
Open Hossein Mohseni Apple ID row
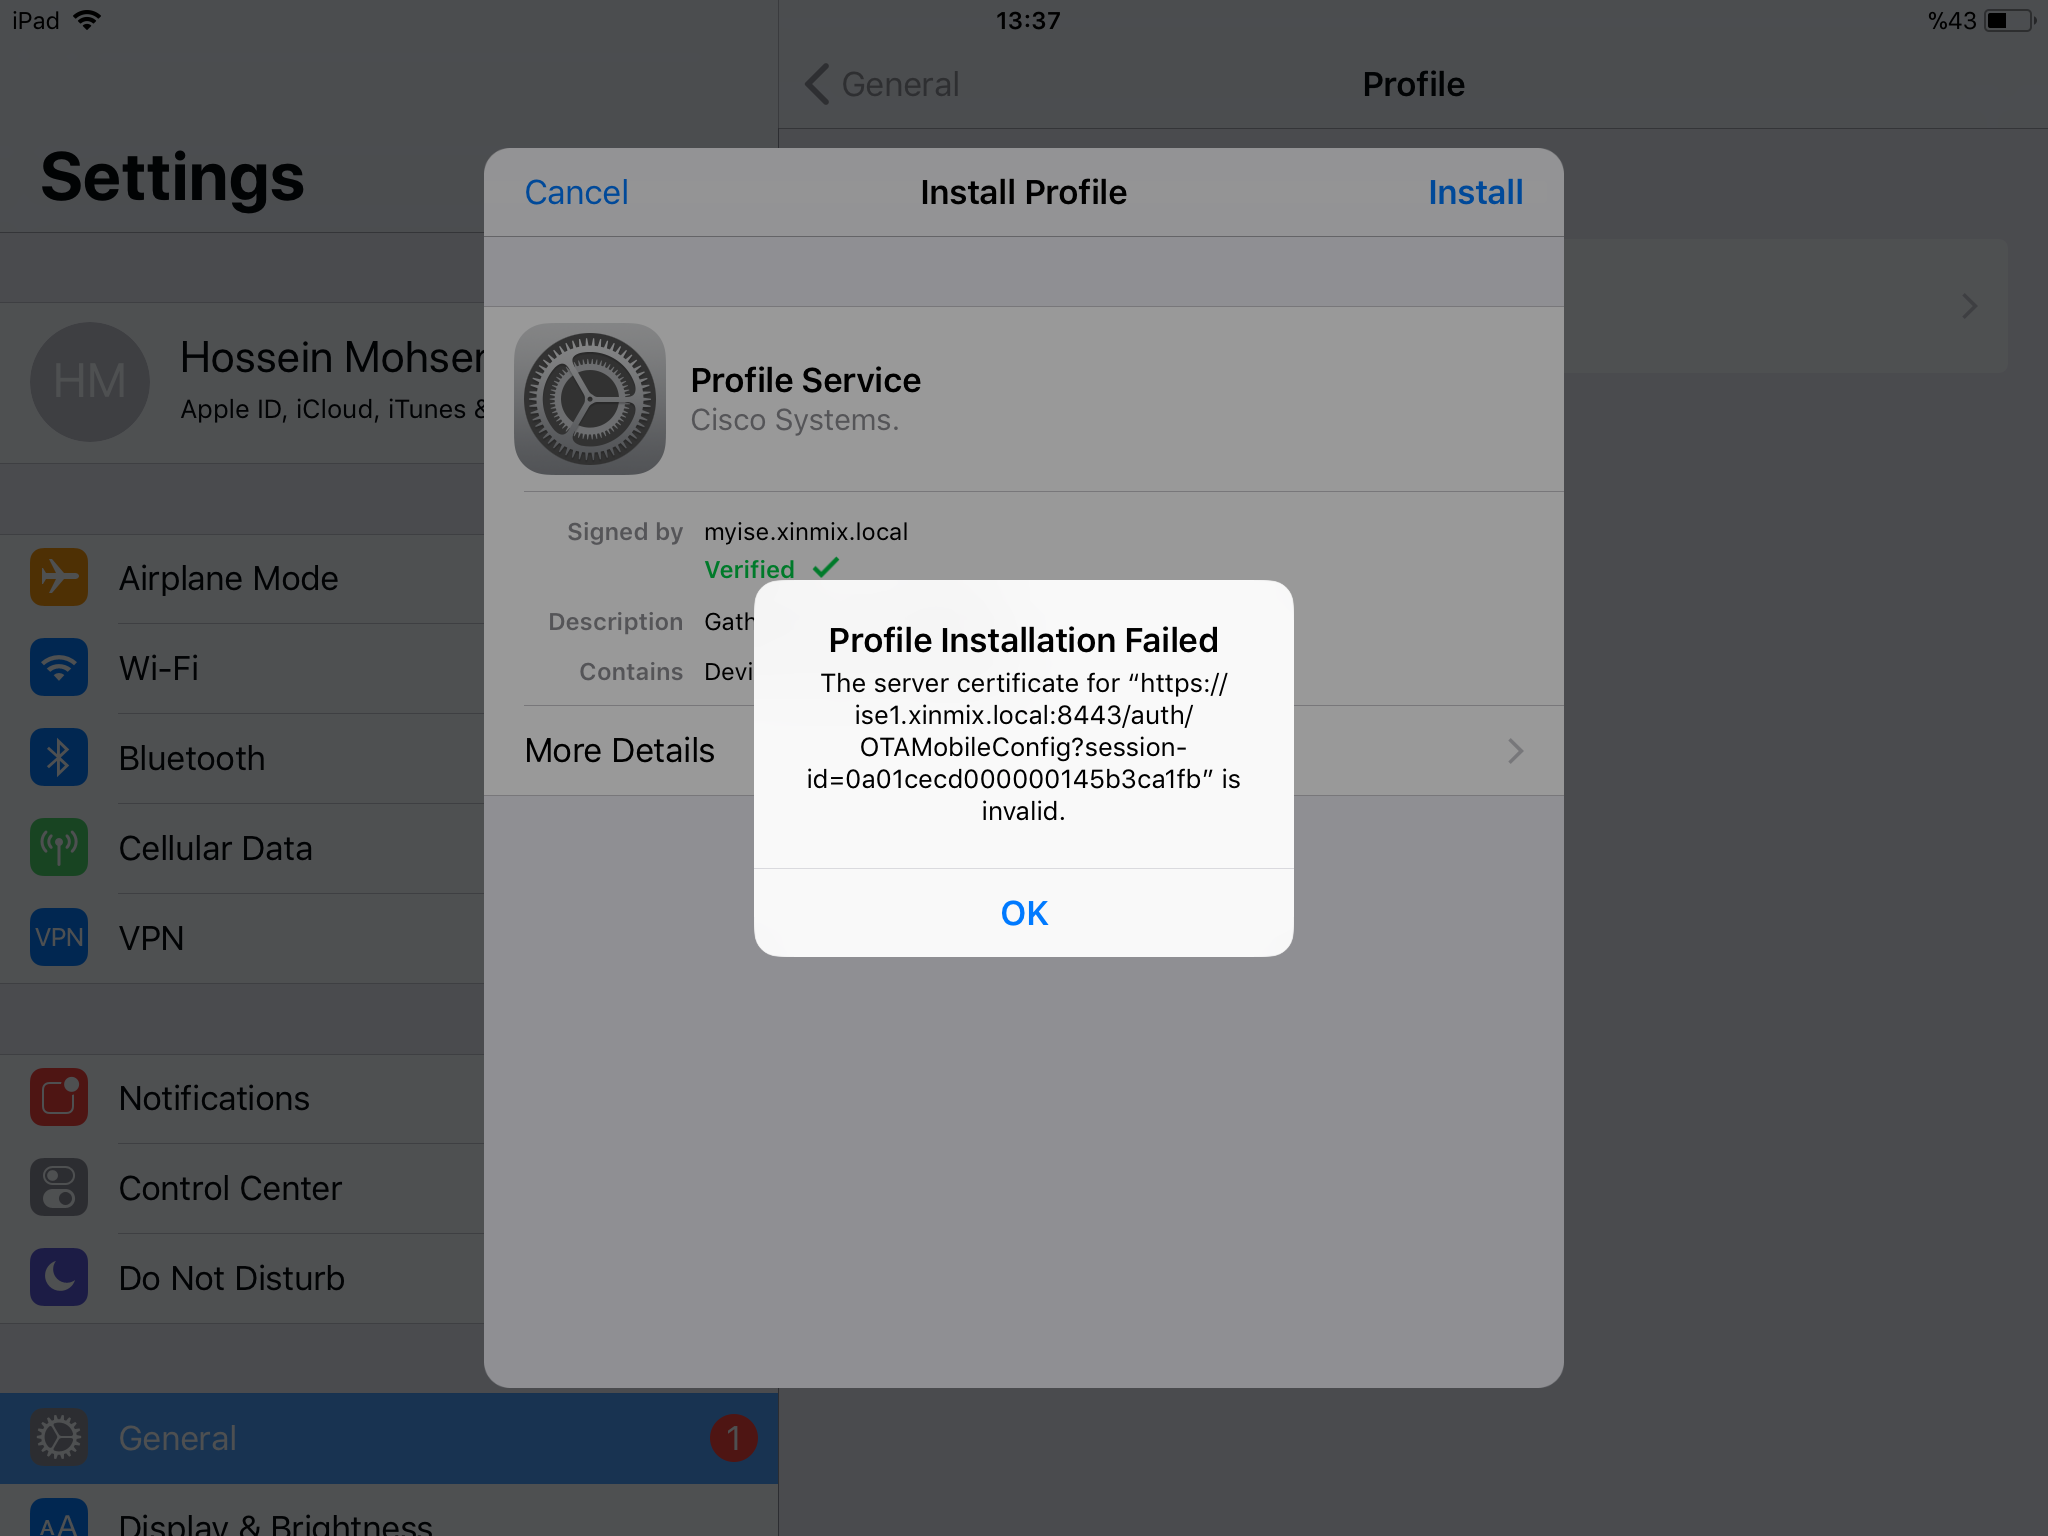pyautogui.click(x=242, y=382)
